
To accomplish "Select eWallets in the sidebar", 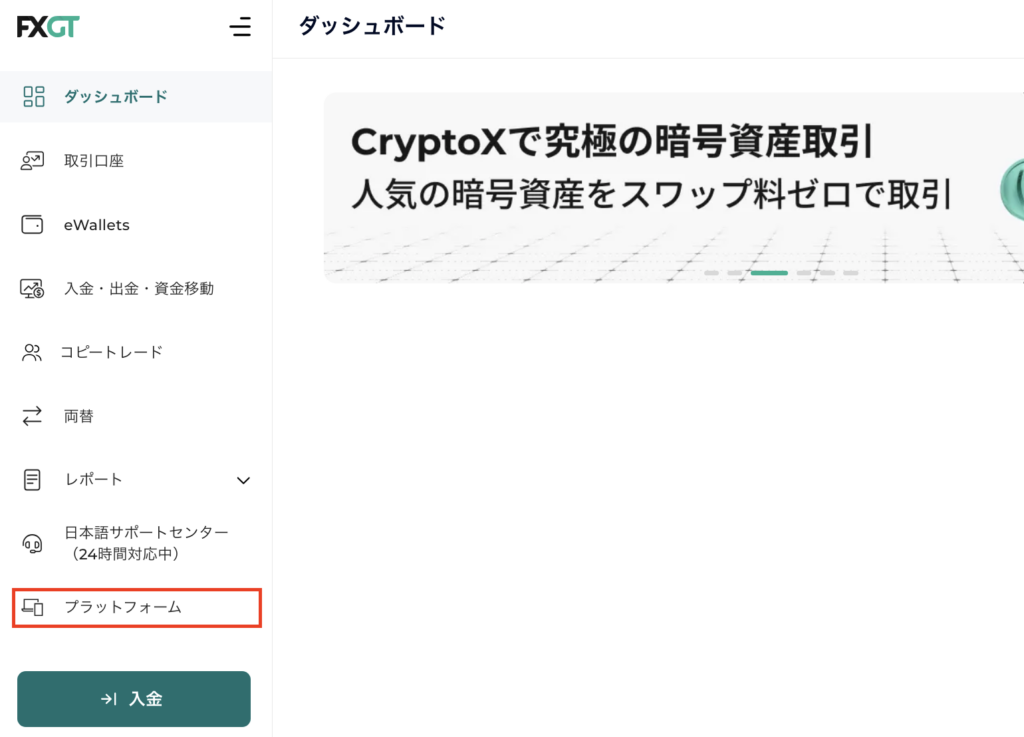I will tap(97, 225).
